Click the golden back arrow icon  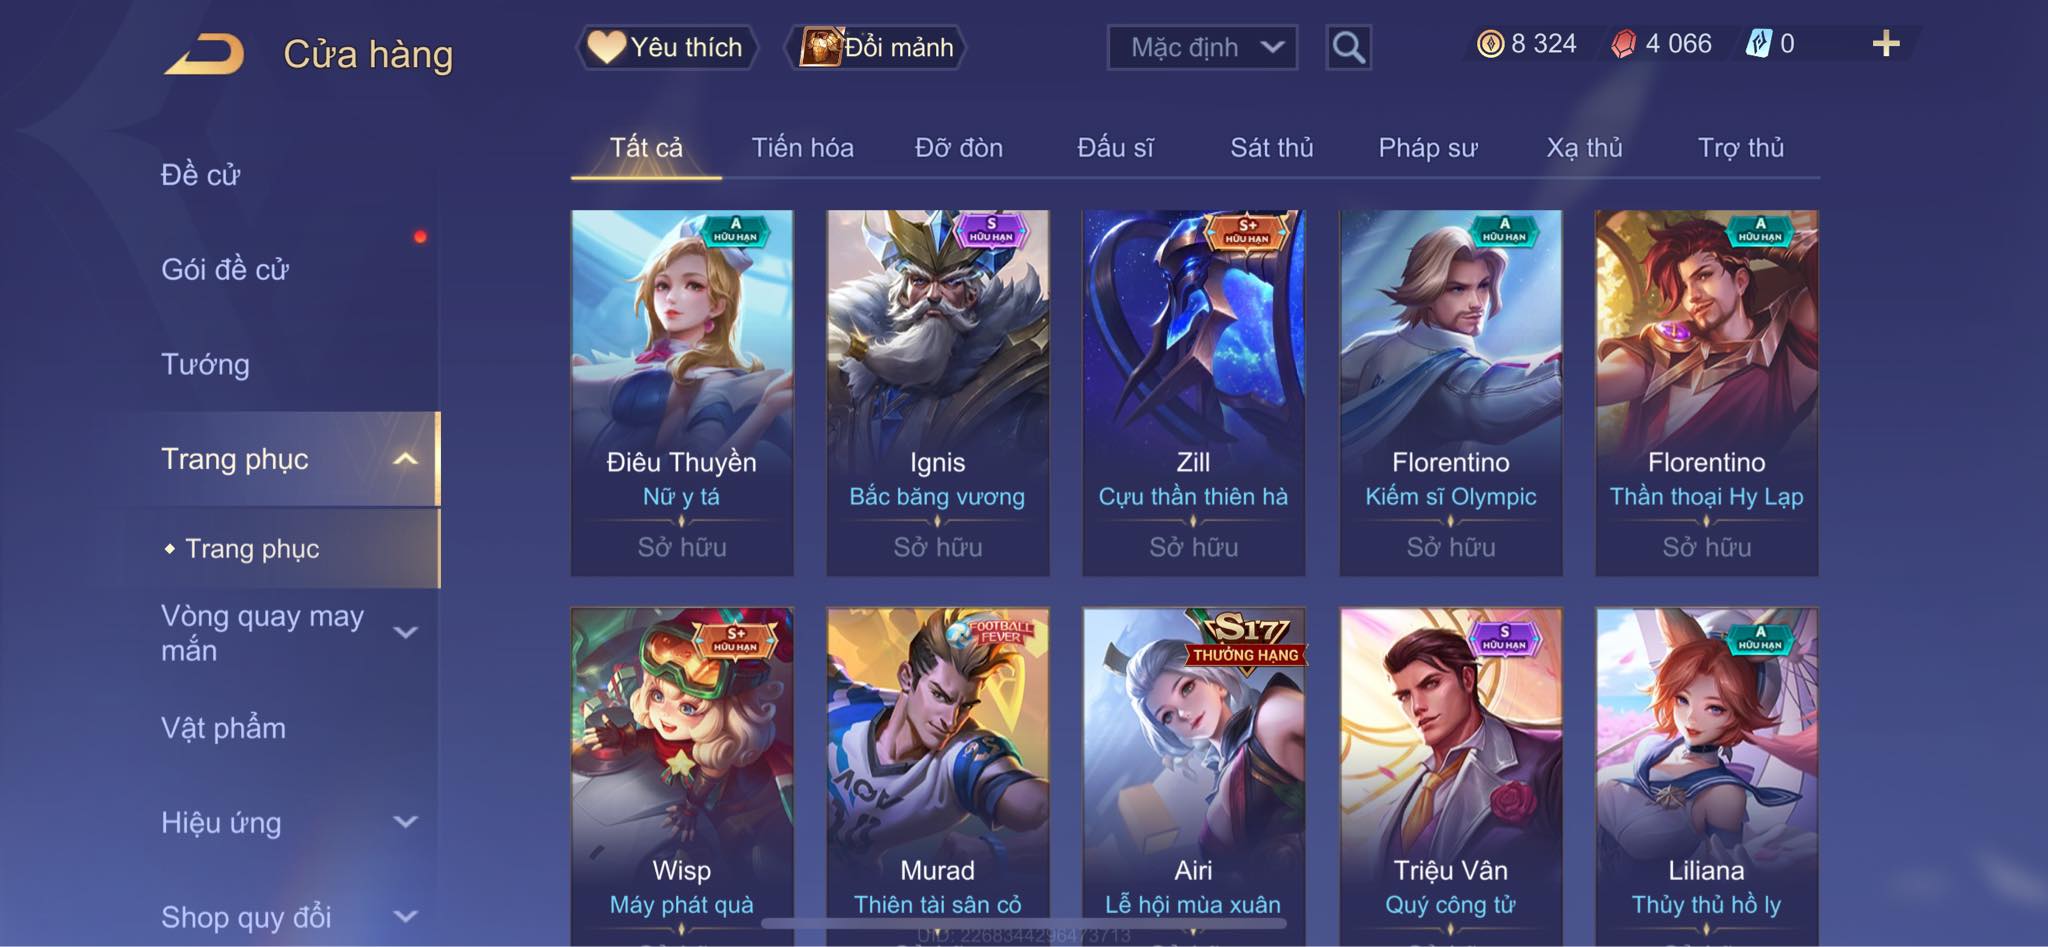click(x=205, y=54)
